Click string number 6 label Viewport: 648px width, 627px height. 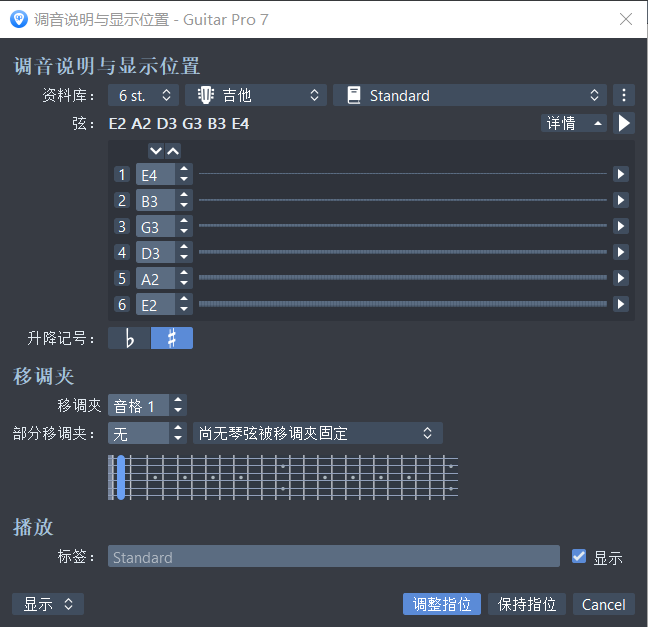pos(122,304)
